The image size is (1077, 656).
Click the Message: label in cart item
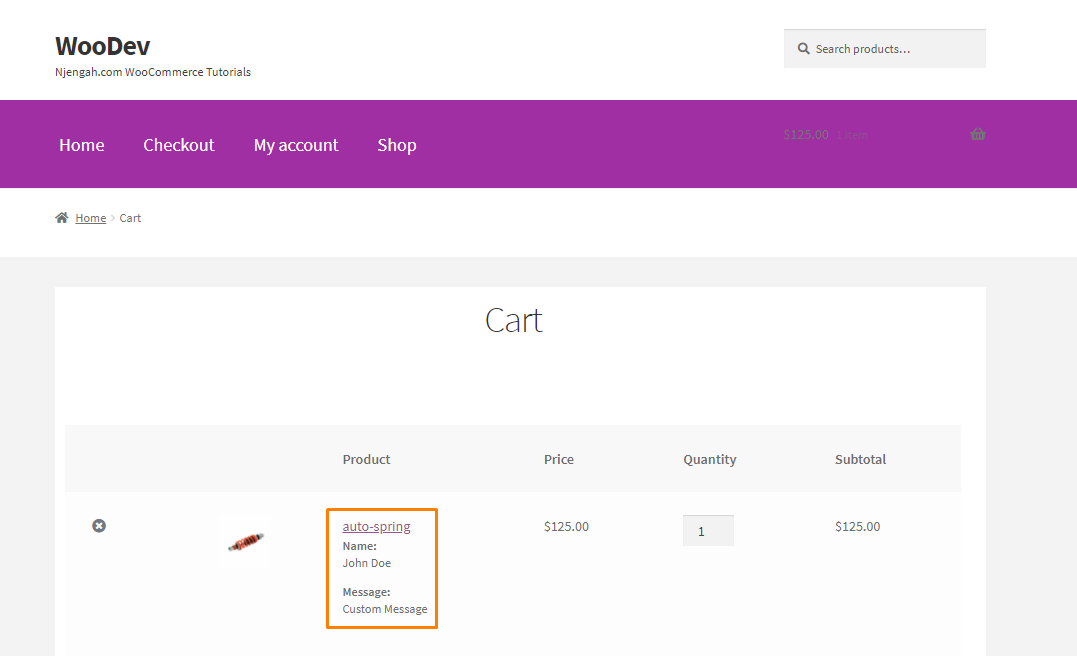[366, 592]
